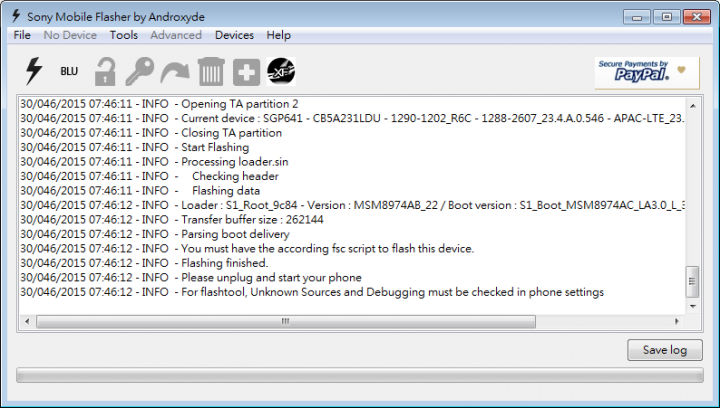Click the key icon in toolbar
720x408 pixels.
[140, 71]
